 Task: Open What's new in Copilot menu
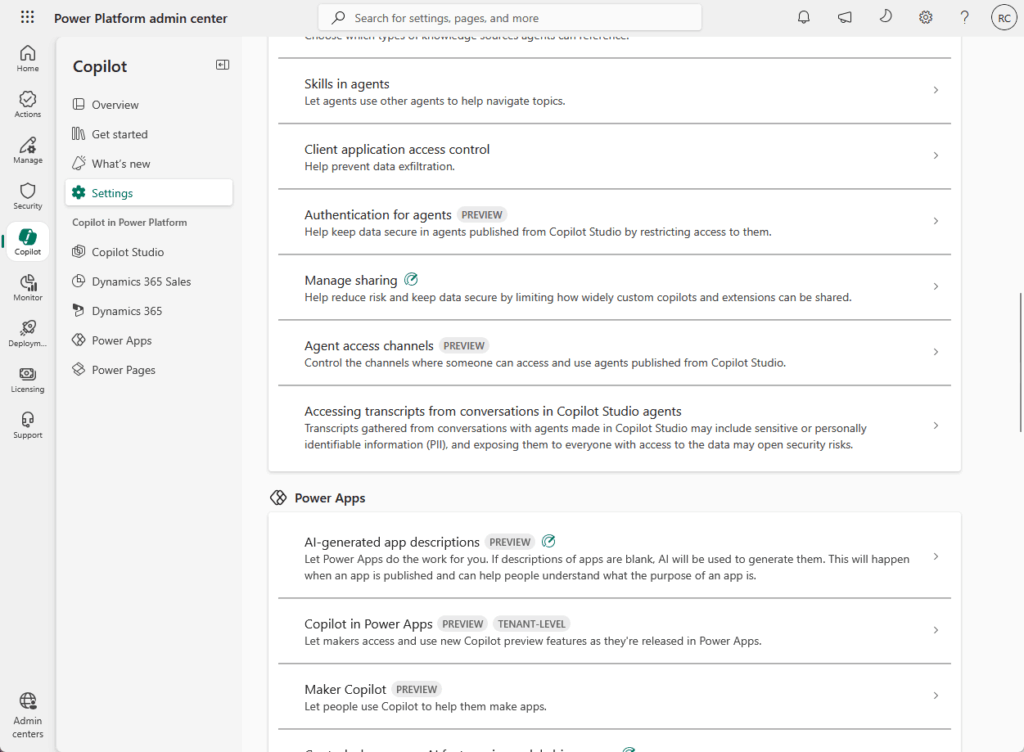[x=149, y=163]
